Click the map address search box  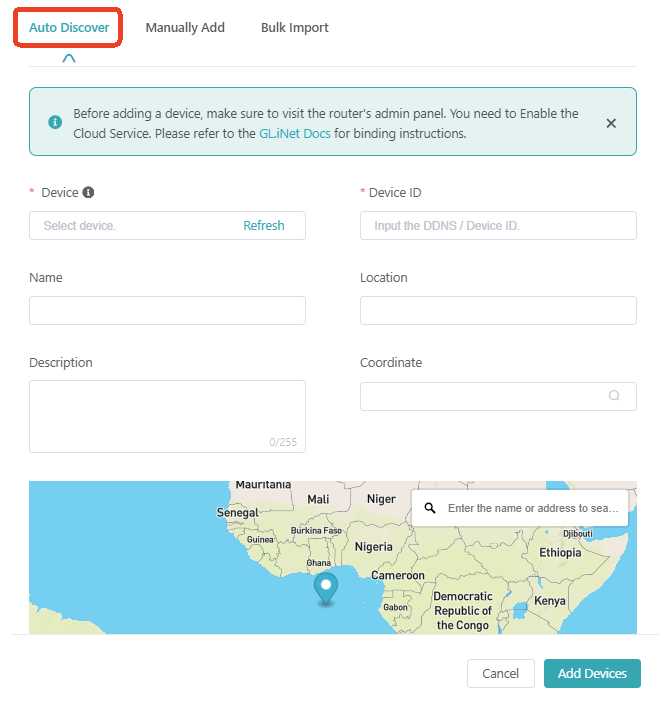[533, 508]
